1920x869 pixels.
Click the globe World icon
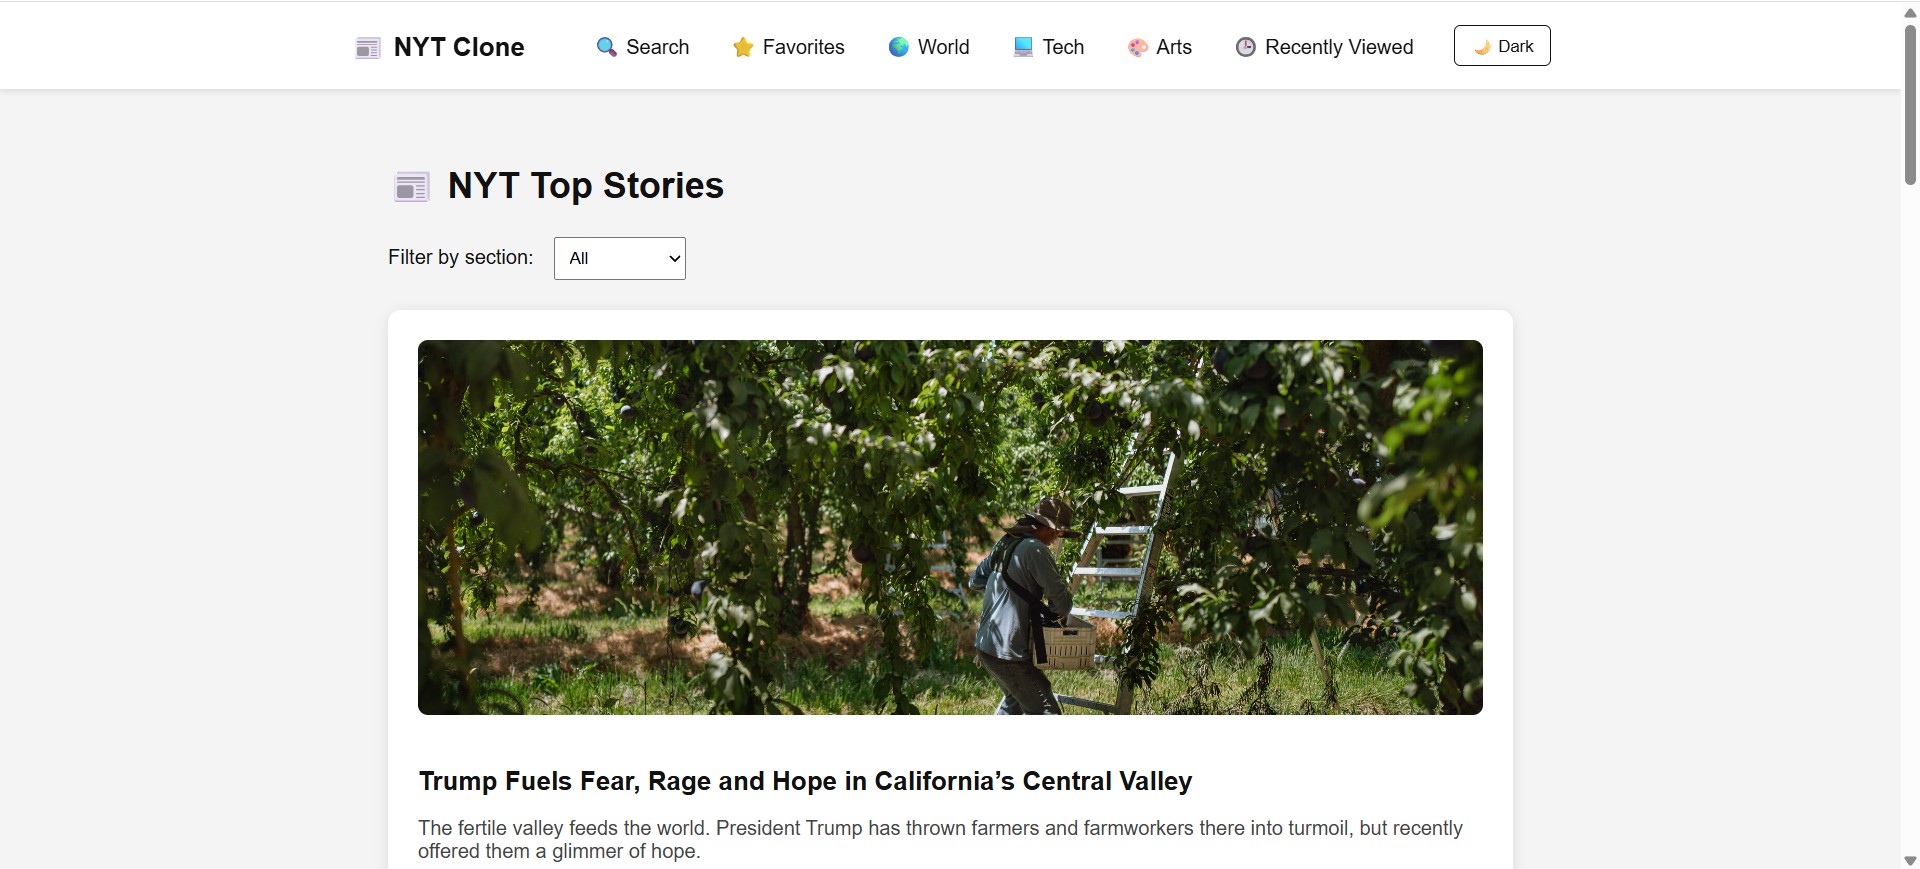click(x=899, y=47)
